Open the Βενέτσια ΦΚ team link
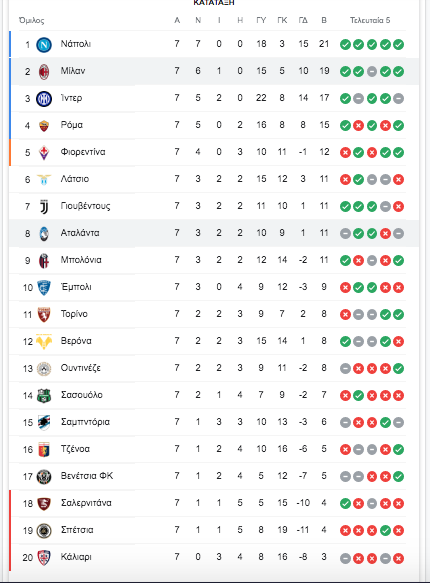 [87, 476]
